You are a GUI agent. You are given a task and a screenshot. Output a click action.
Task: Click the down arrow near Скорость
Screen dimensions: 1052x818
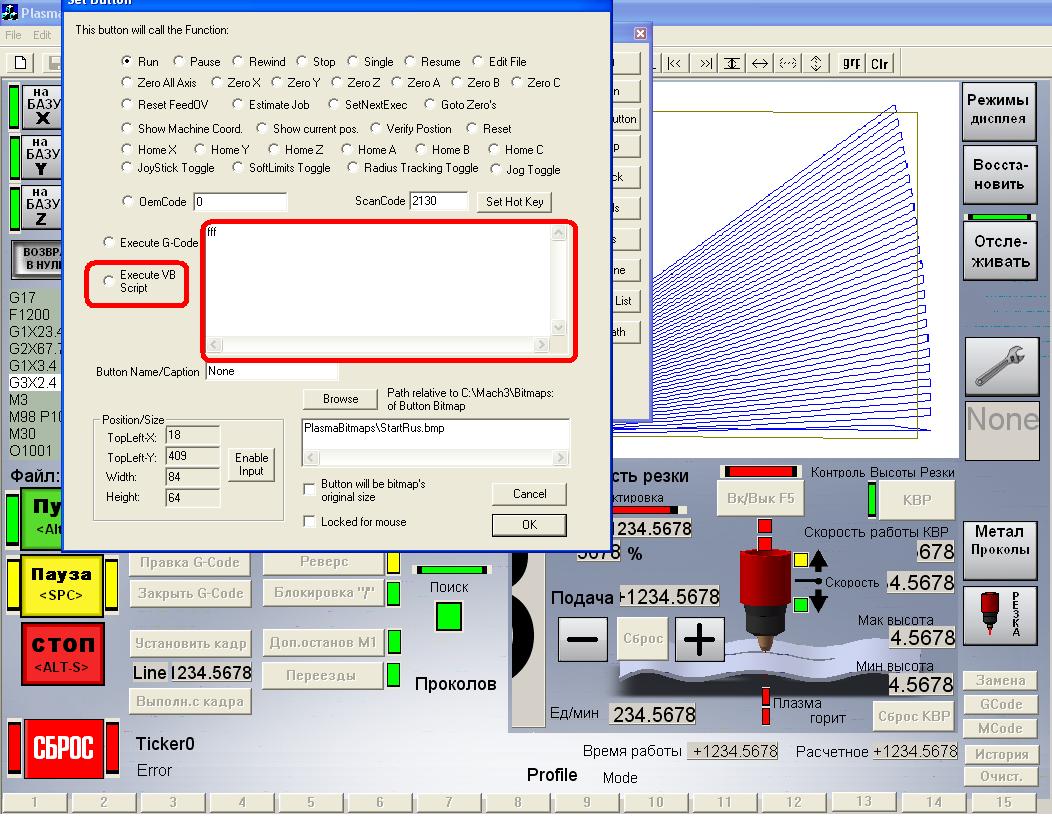coord(818,601)
